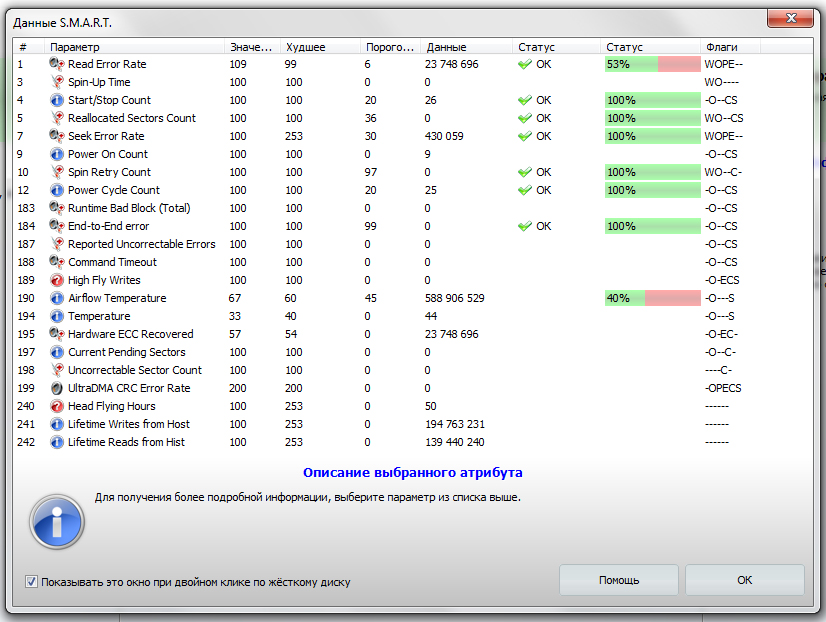Click the Power On Count info icon
The width and height of the screenshot is (826, 622).
pyautogui.click(x=57, y=154)
